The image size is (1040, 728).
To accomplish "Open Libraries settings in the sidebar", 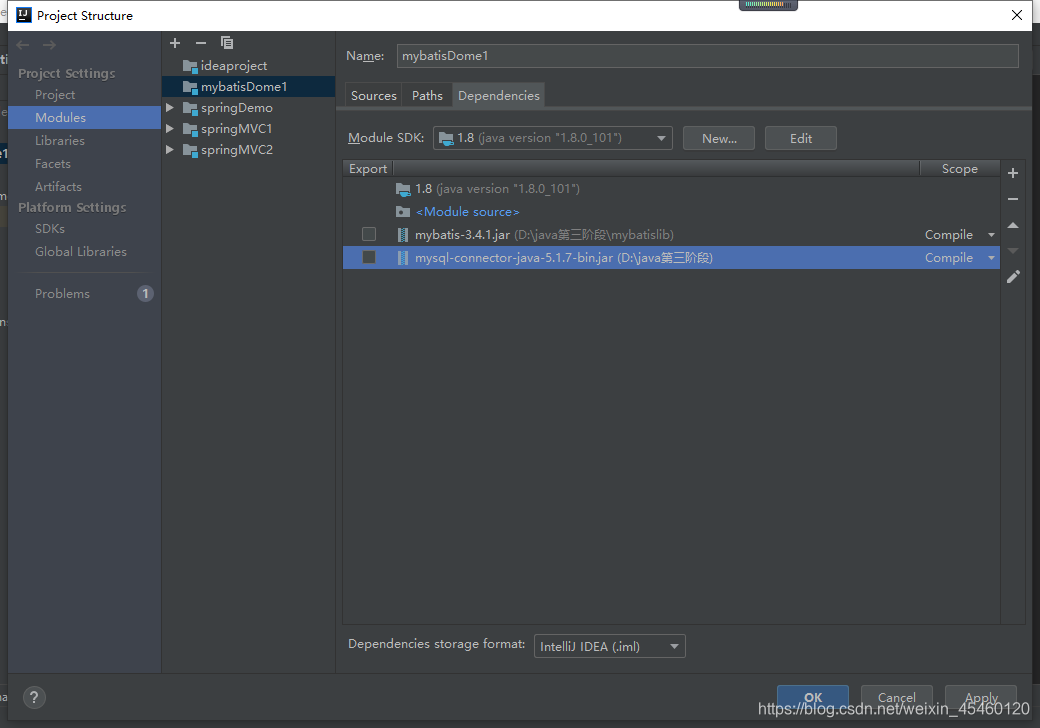I will (x=60, y=141).
